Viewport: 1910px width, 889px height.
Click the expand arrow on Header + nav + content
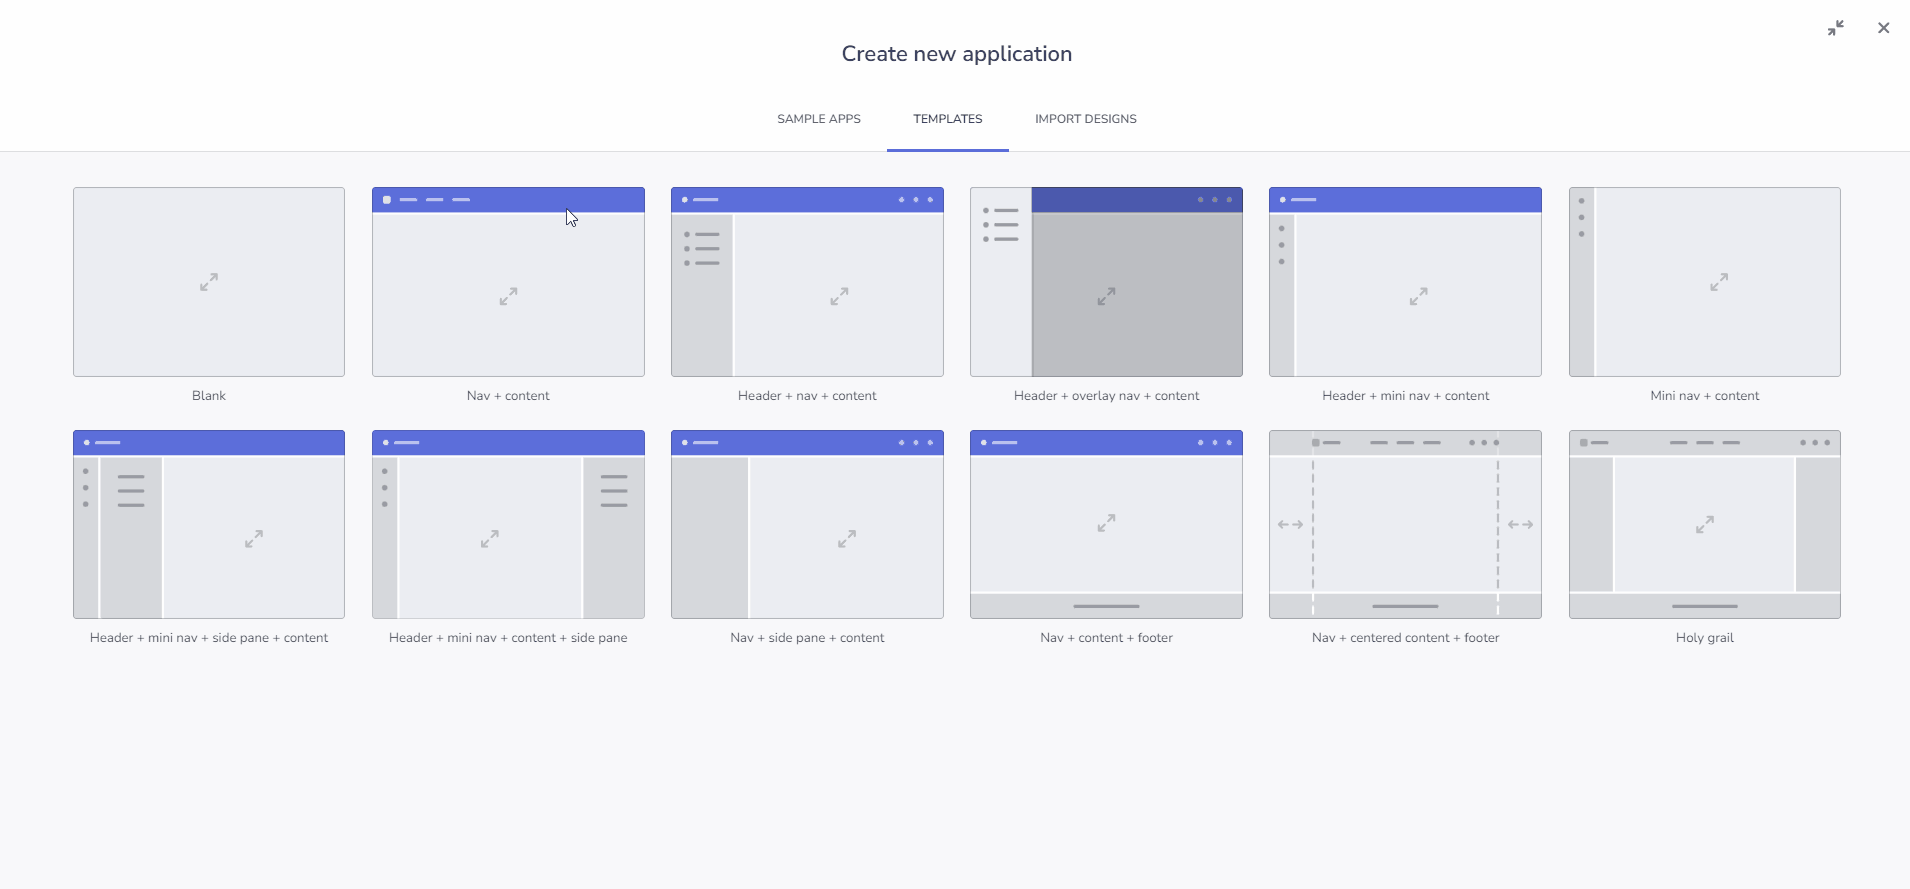click(x=838, y=296)
